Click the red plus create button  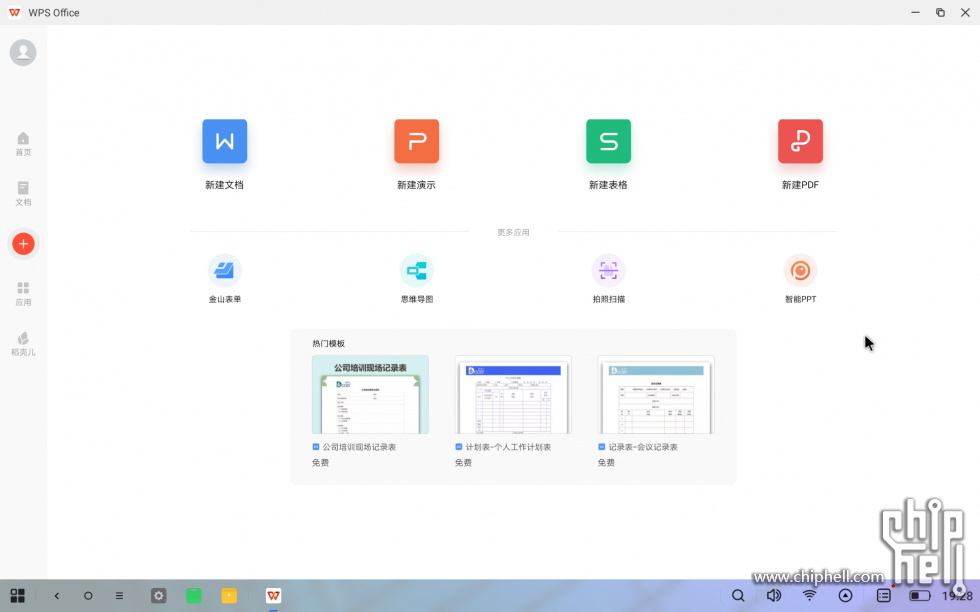[x=23, y=244]
